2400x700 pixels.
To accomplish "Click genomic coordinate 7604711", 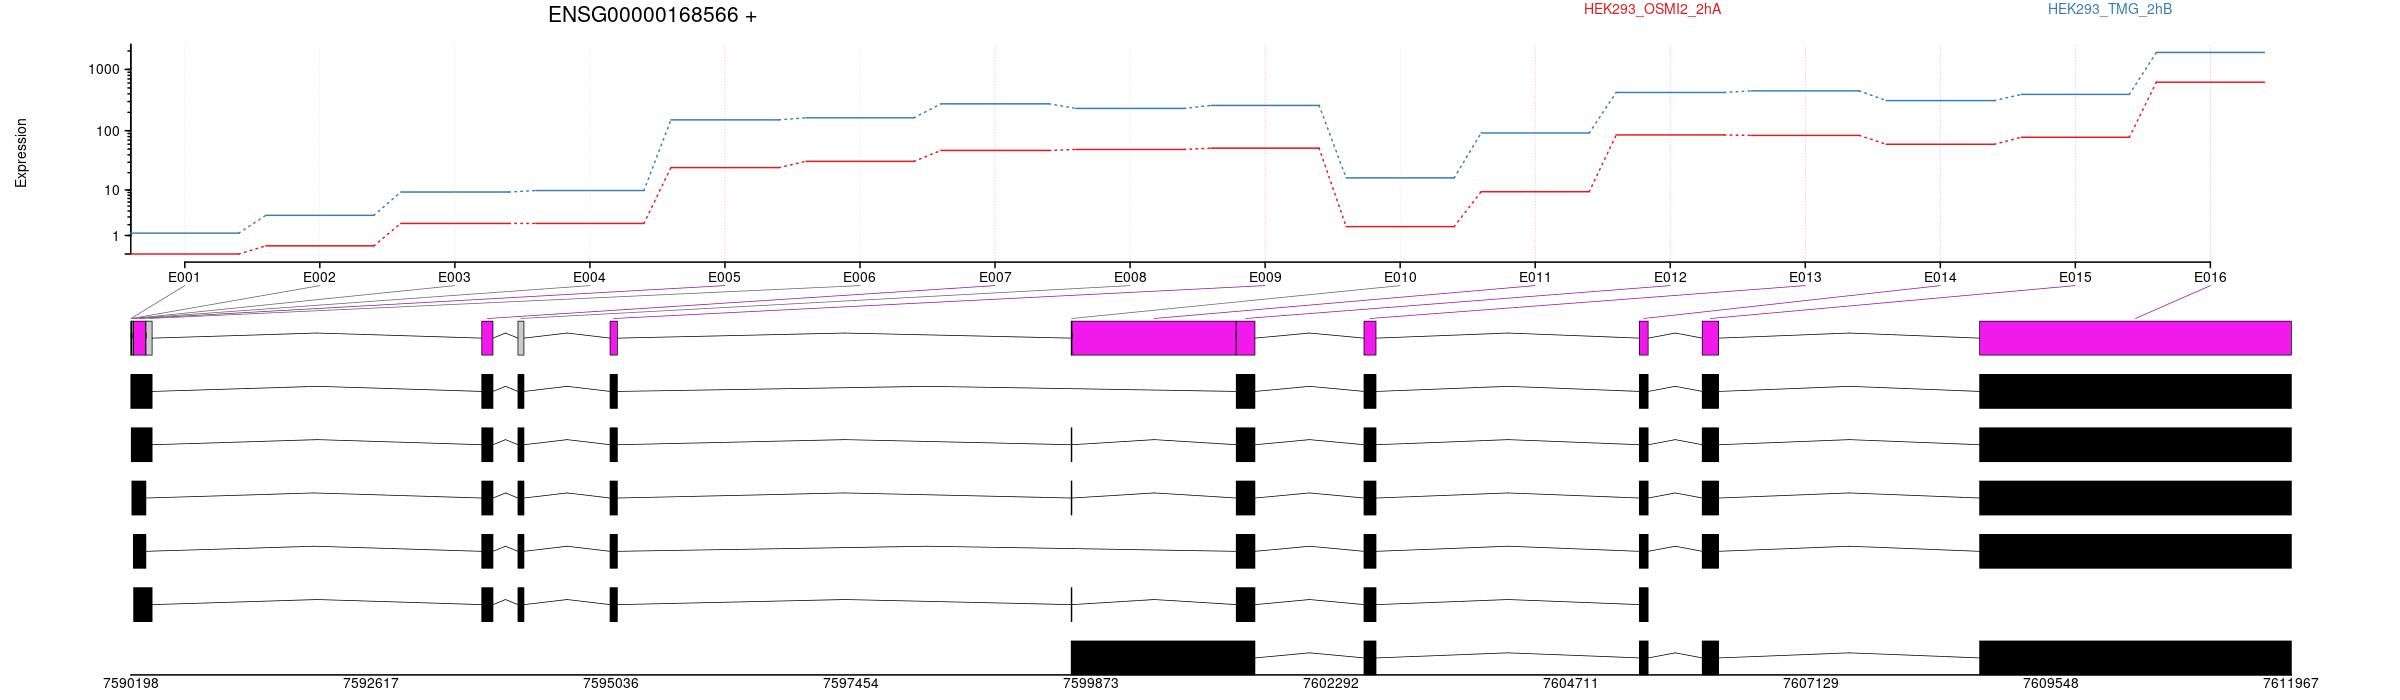I will tap(1571, 684).
